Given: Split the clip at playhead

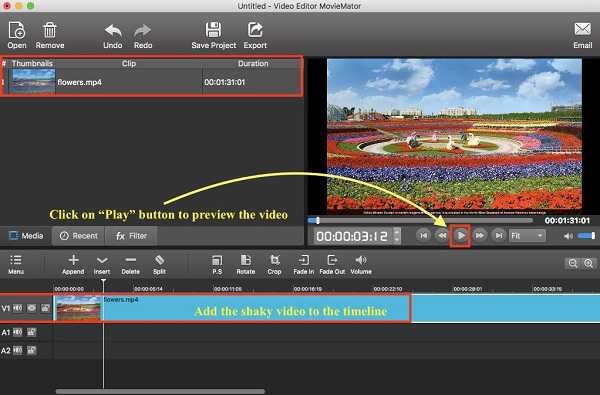Looking at the screenshot, I should (160, 264).
